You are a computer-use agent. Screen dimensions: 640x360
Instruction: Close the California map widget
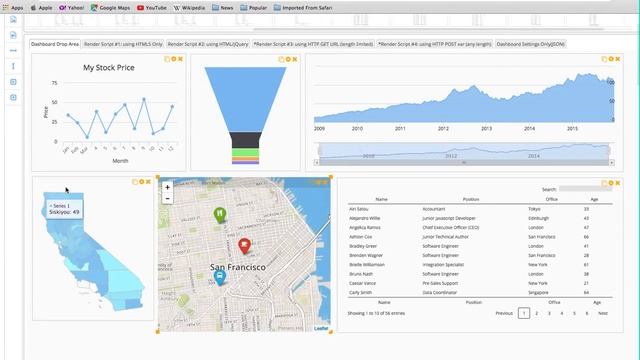[148, 182]
